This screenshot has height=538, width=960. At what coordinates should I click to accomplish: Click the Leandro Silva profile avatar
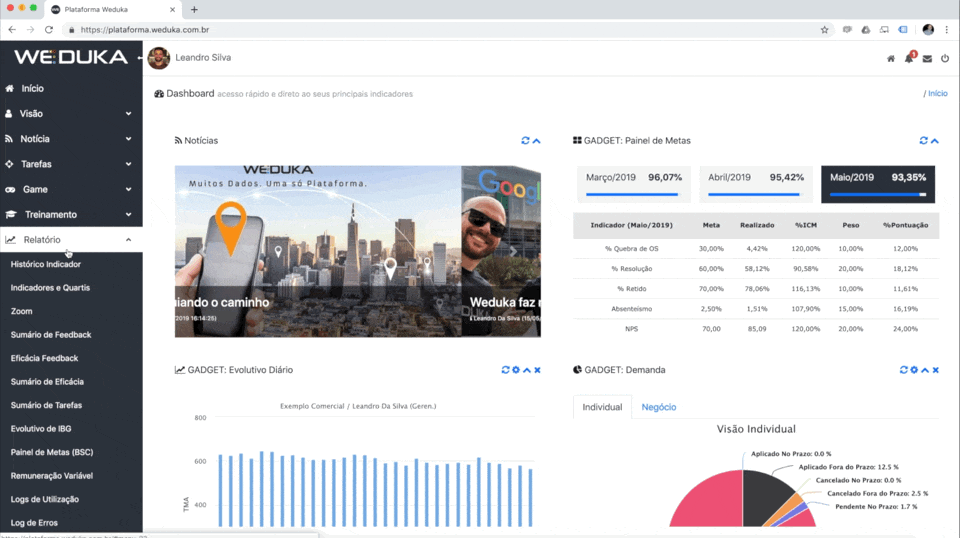[x=159, y=58]
